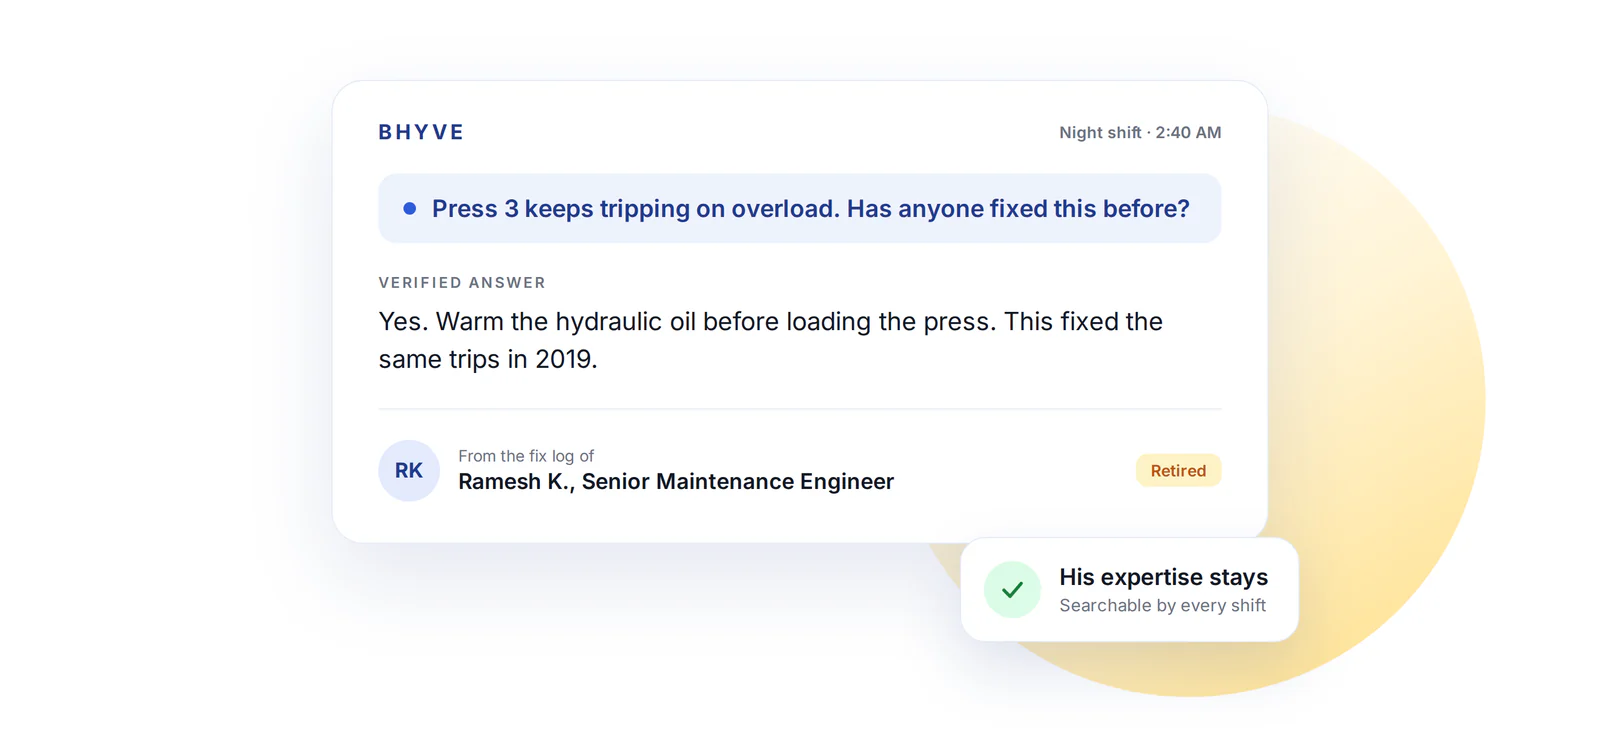Screen dimensions: 1600x754
Task: Select the RK avatar circle
Action: coord(409,470)
